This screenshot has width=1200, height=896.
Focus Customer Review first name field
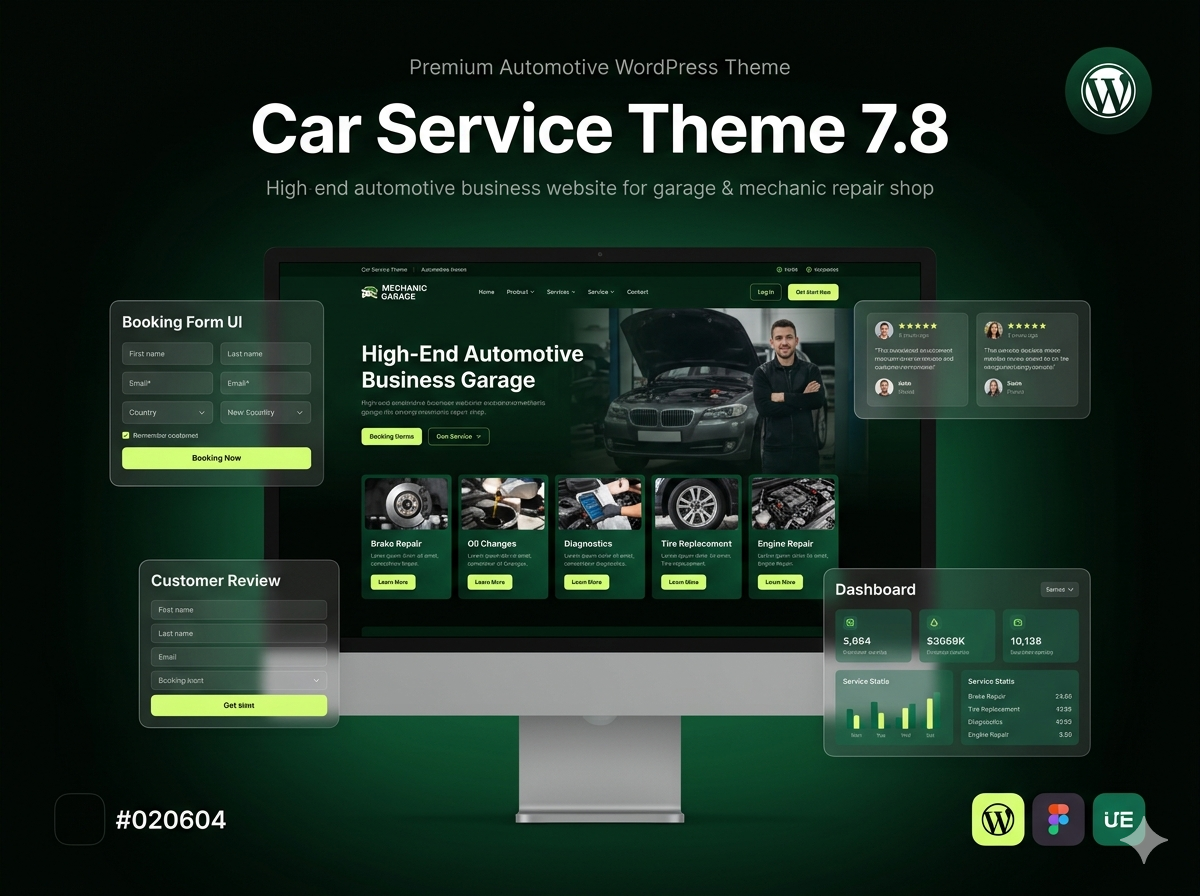[239, 610]
